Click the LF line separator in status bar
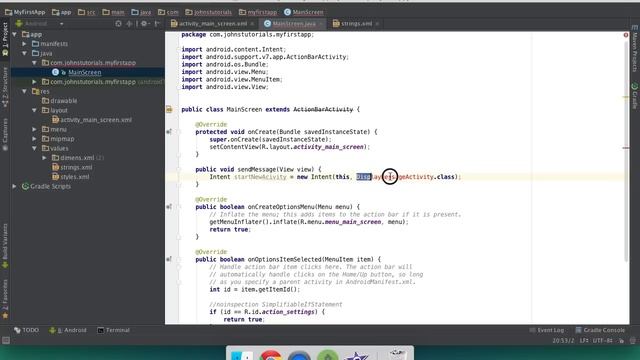The height and width of the screenshot is (360, 640). [x=584, y=340]
